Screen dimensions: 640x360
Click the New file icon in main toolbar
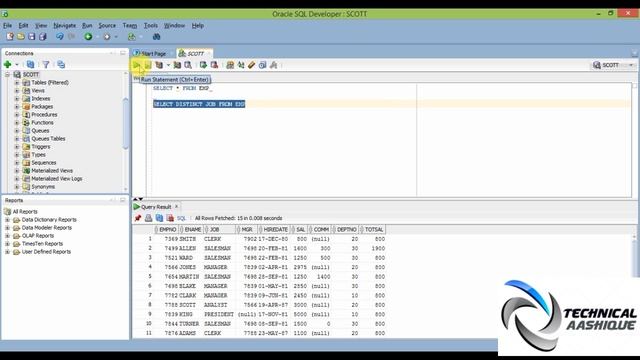[10, 37]
